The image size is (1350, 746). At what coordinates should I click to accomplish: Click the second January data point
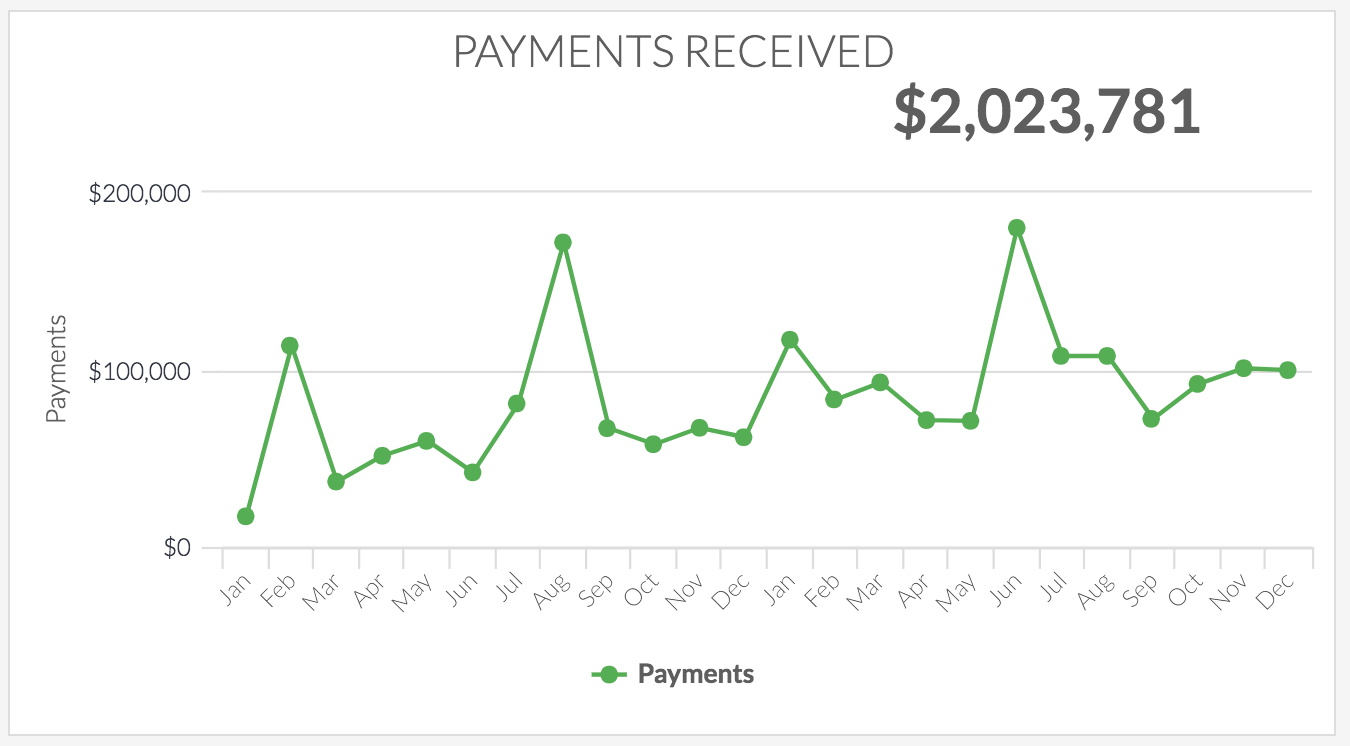[x=790, y=340]
